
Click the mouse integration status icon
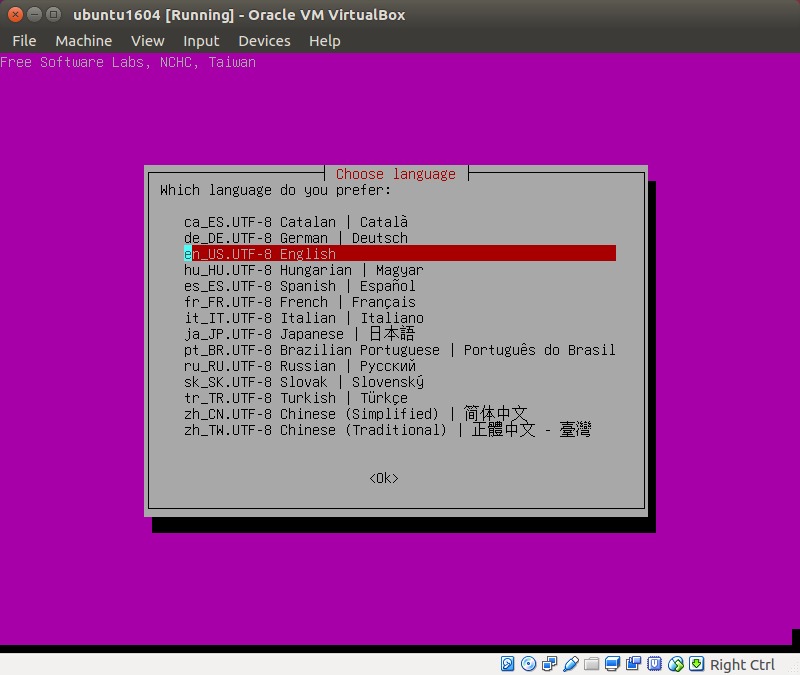(x=676, y=664)
